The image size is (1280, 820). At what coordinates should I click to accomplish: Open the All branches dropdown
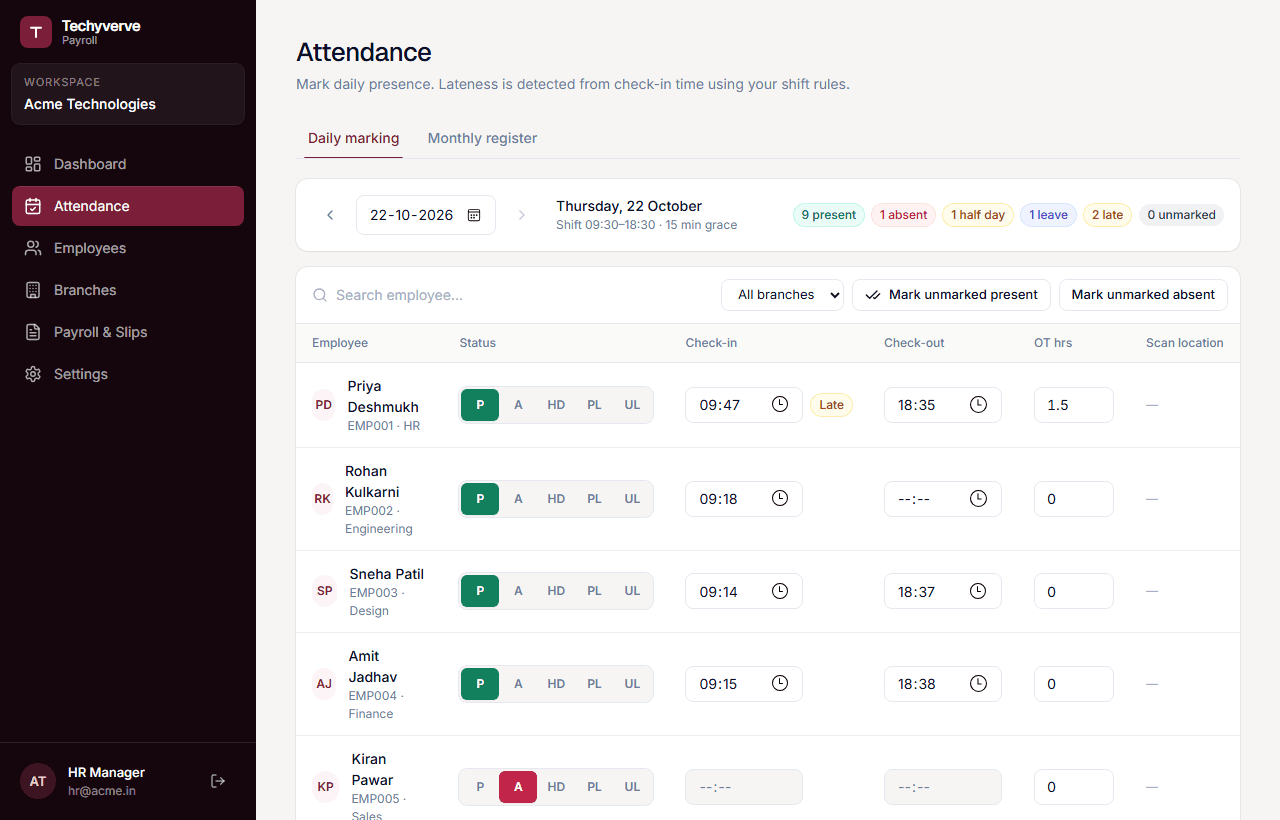782,295
